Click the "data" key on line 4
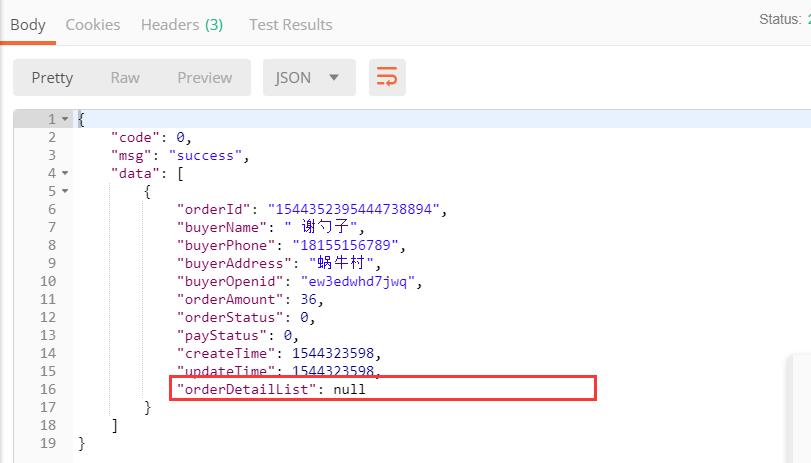Screen dimensions: 811x463 135,174
